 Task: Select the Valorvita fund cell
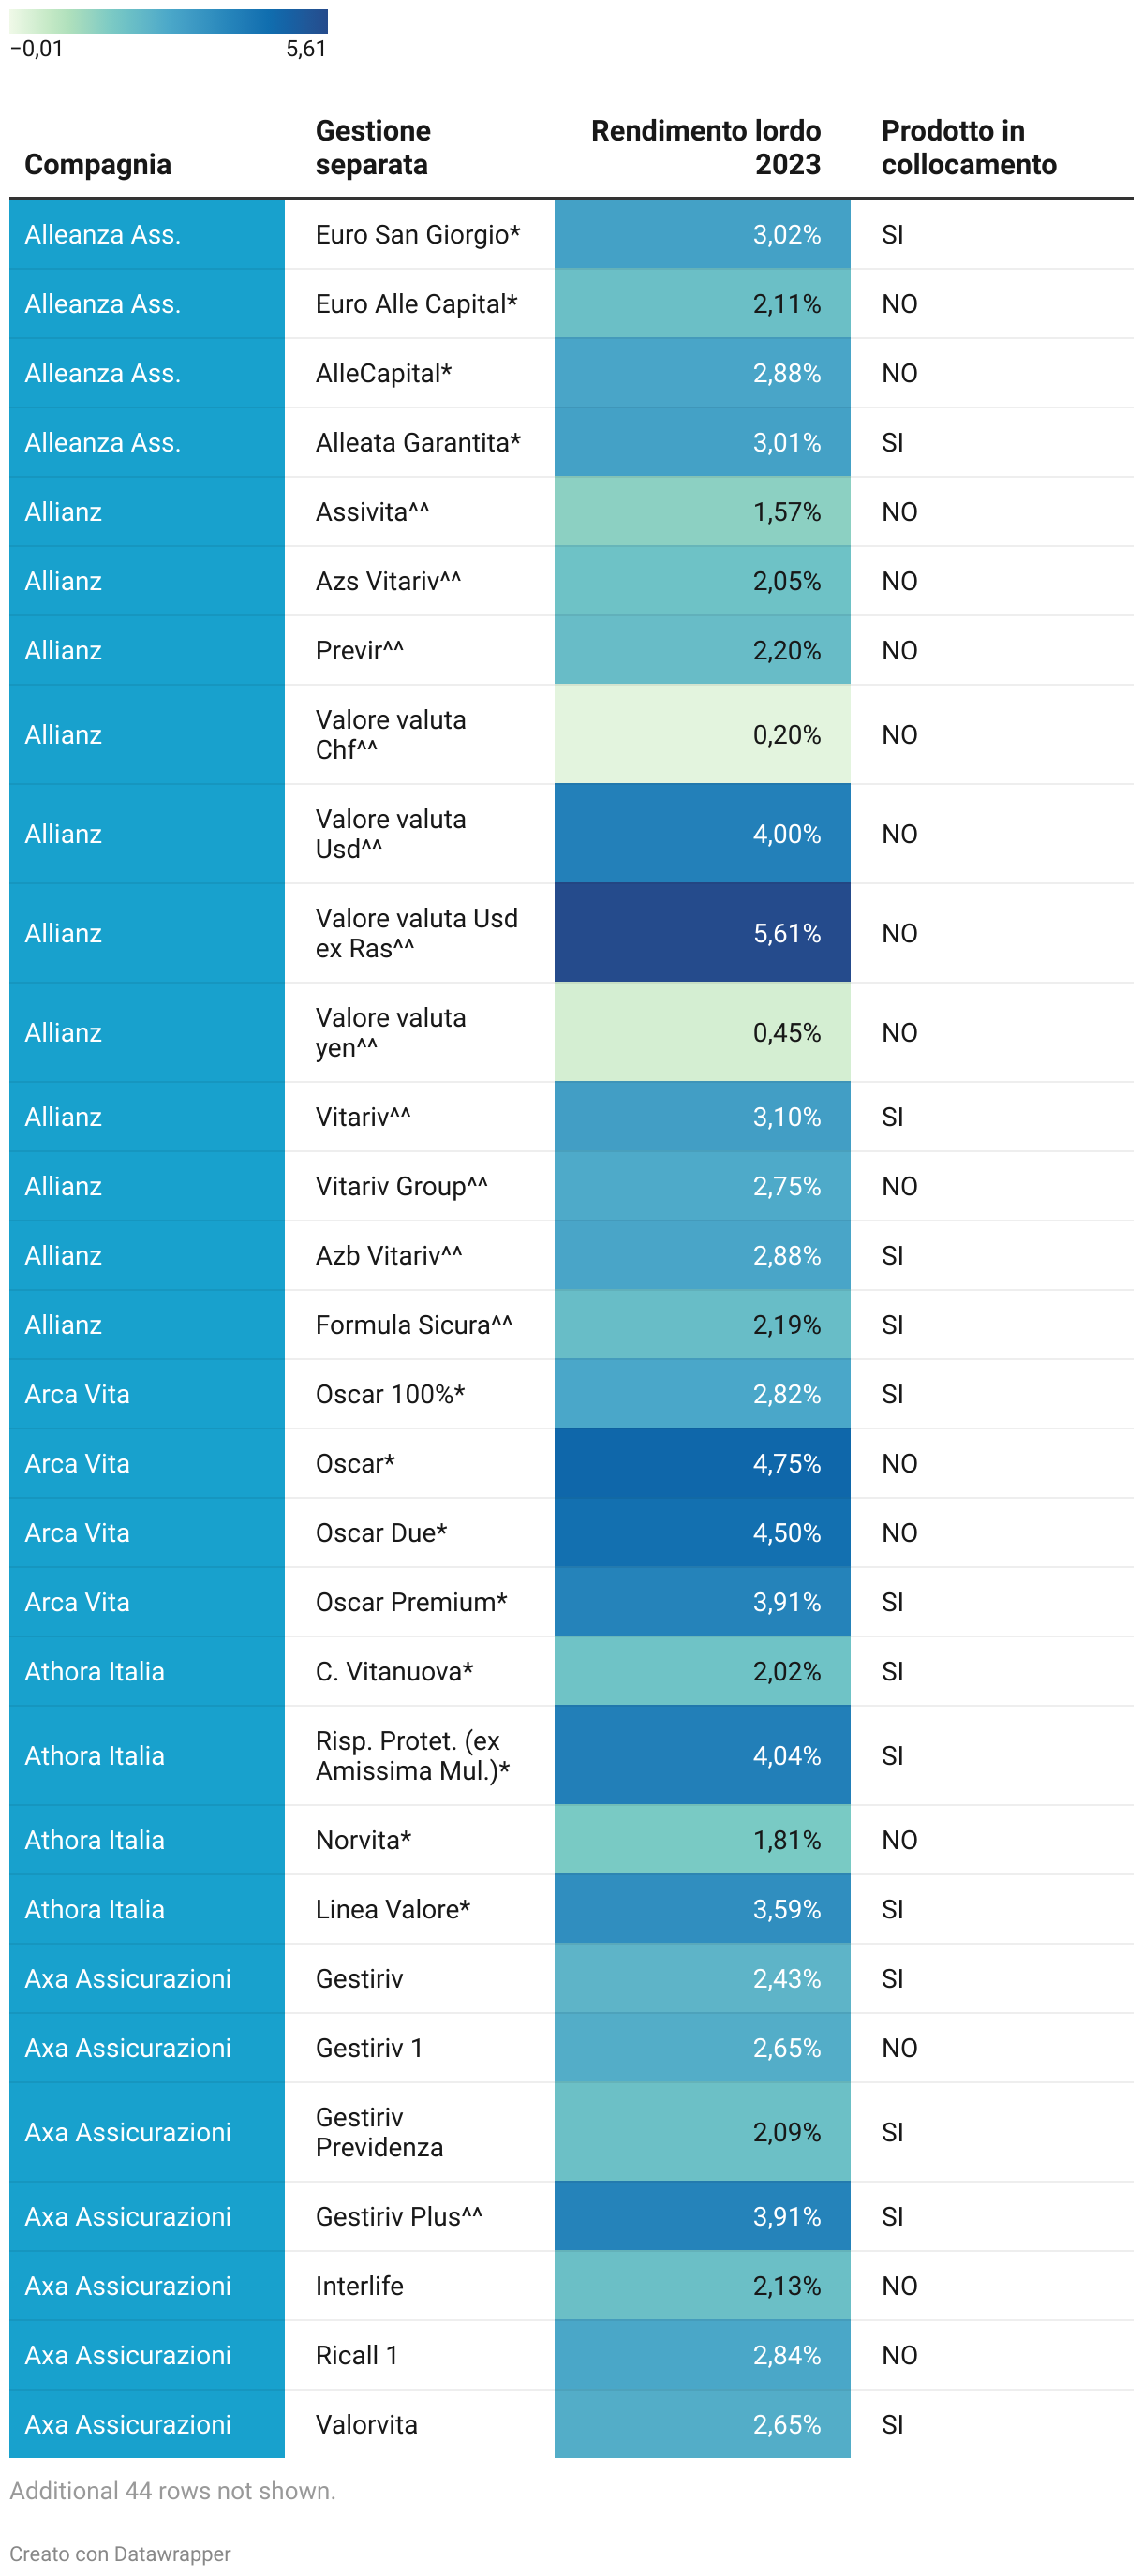click(366, 2424)
